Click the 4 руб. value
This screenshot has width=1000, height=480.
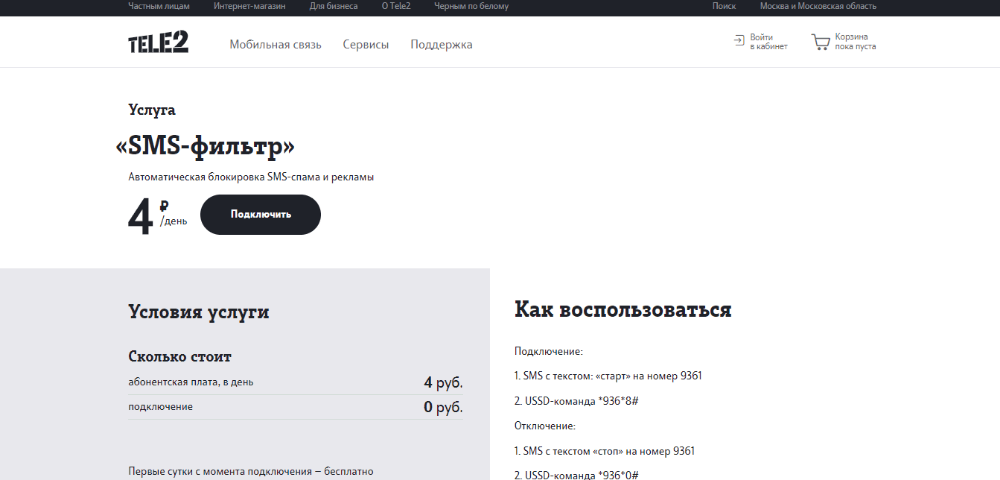coord(443,383)
